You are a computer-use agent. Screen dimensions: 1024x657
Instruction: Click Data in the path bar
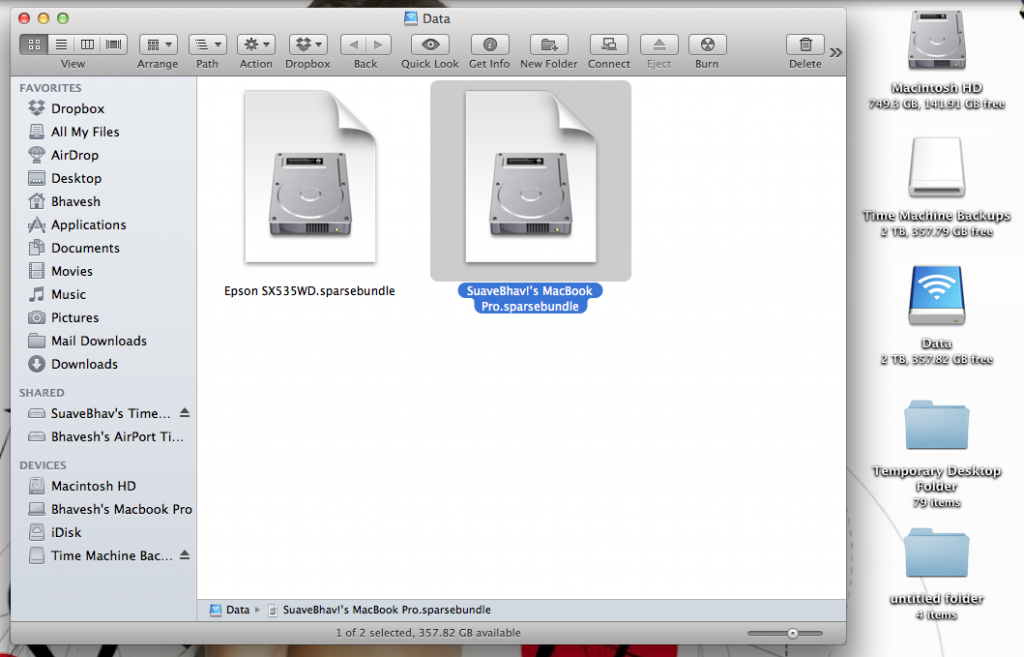237,609
